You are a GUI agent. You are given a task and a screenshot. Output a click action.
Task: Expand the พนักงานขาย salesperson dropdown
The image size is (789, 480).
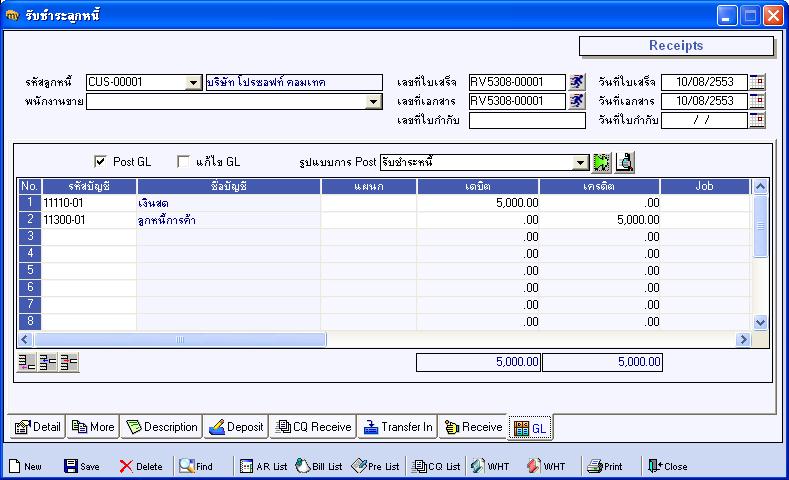tap(373, 102)
